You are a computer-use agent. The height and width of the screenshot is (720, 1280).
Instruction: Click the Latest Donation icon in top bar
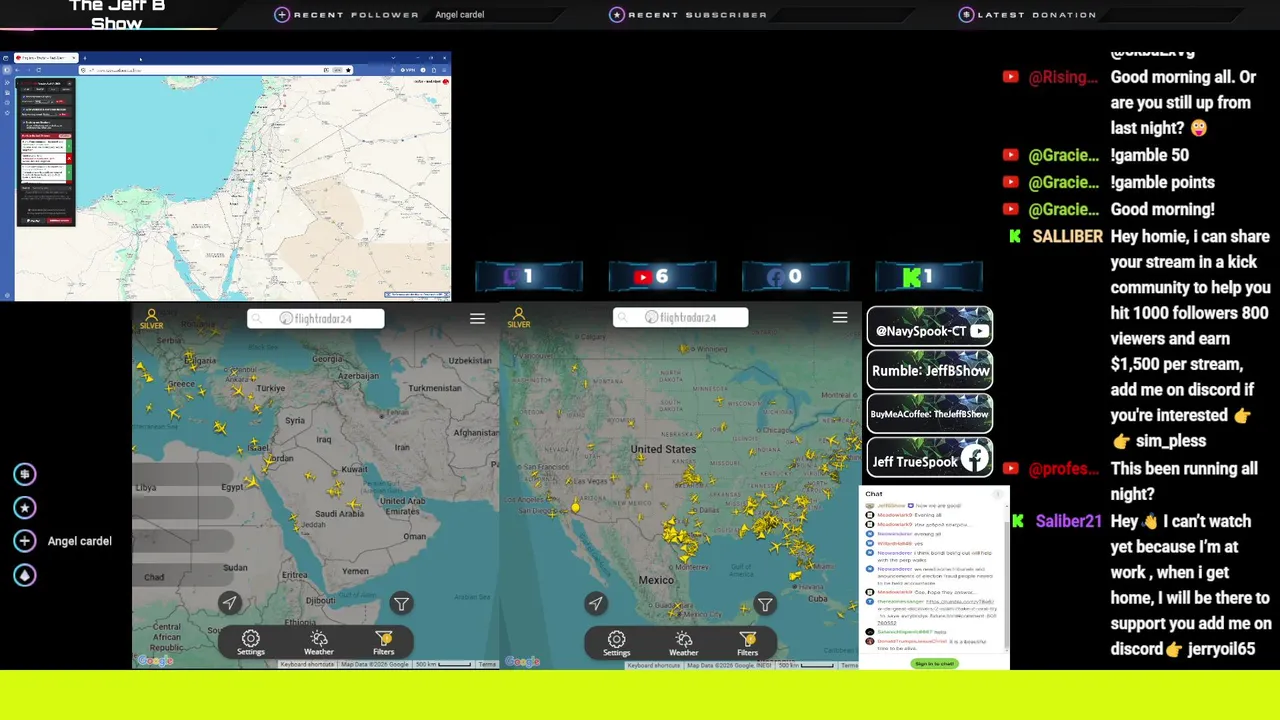pos(966,15)
